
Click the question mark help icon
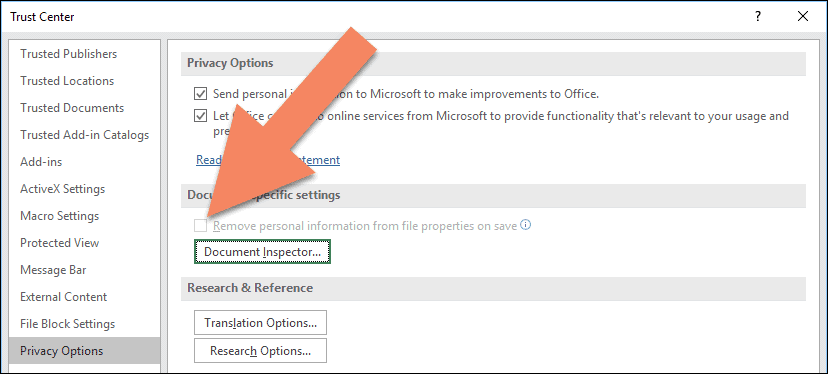pos(758,16)
